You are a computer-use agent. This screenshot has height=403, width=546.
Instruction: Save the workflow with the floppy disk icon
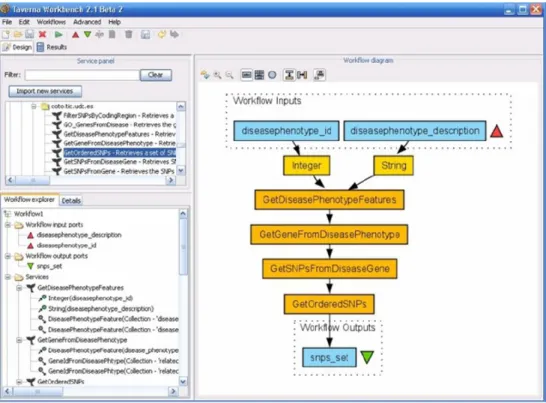30,34
